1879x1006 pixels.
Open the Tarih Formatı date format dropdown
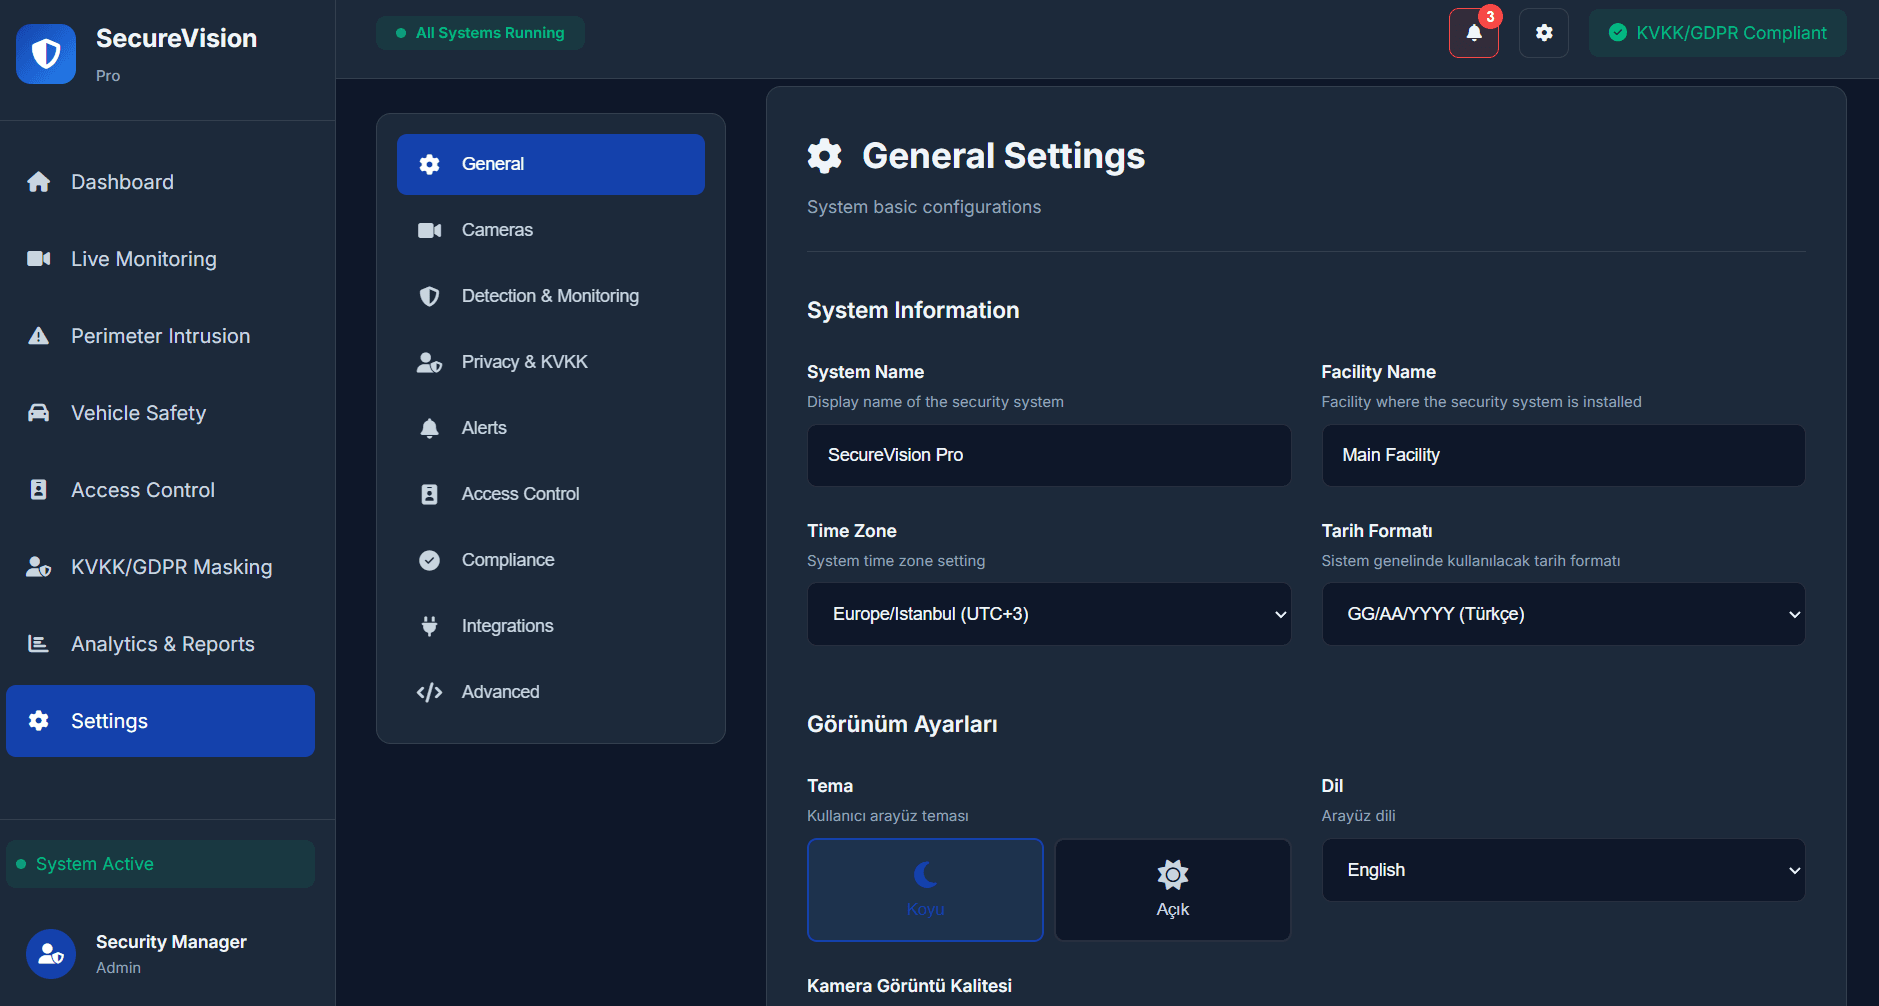(1562, 614)
